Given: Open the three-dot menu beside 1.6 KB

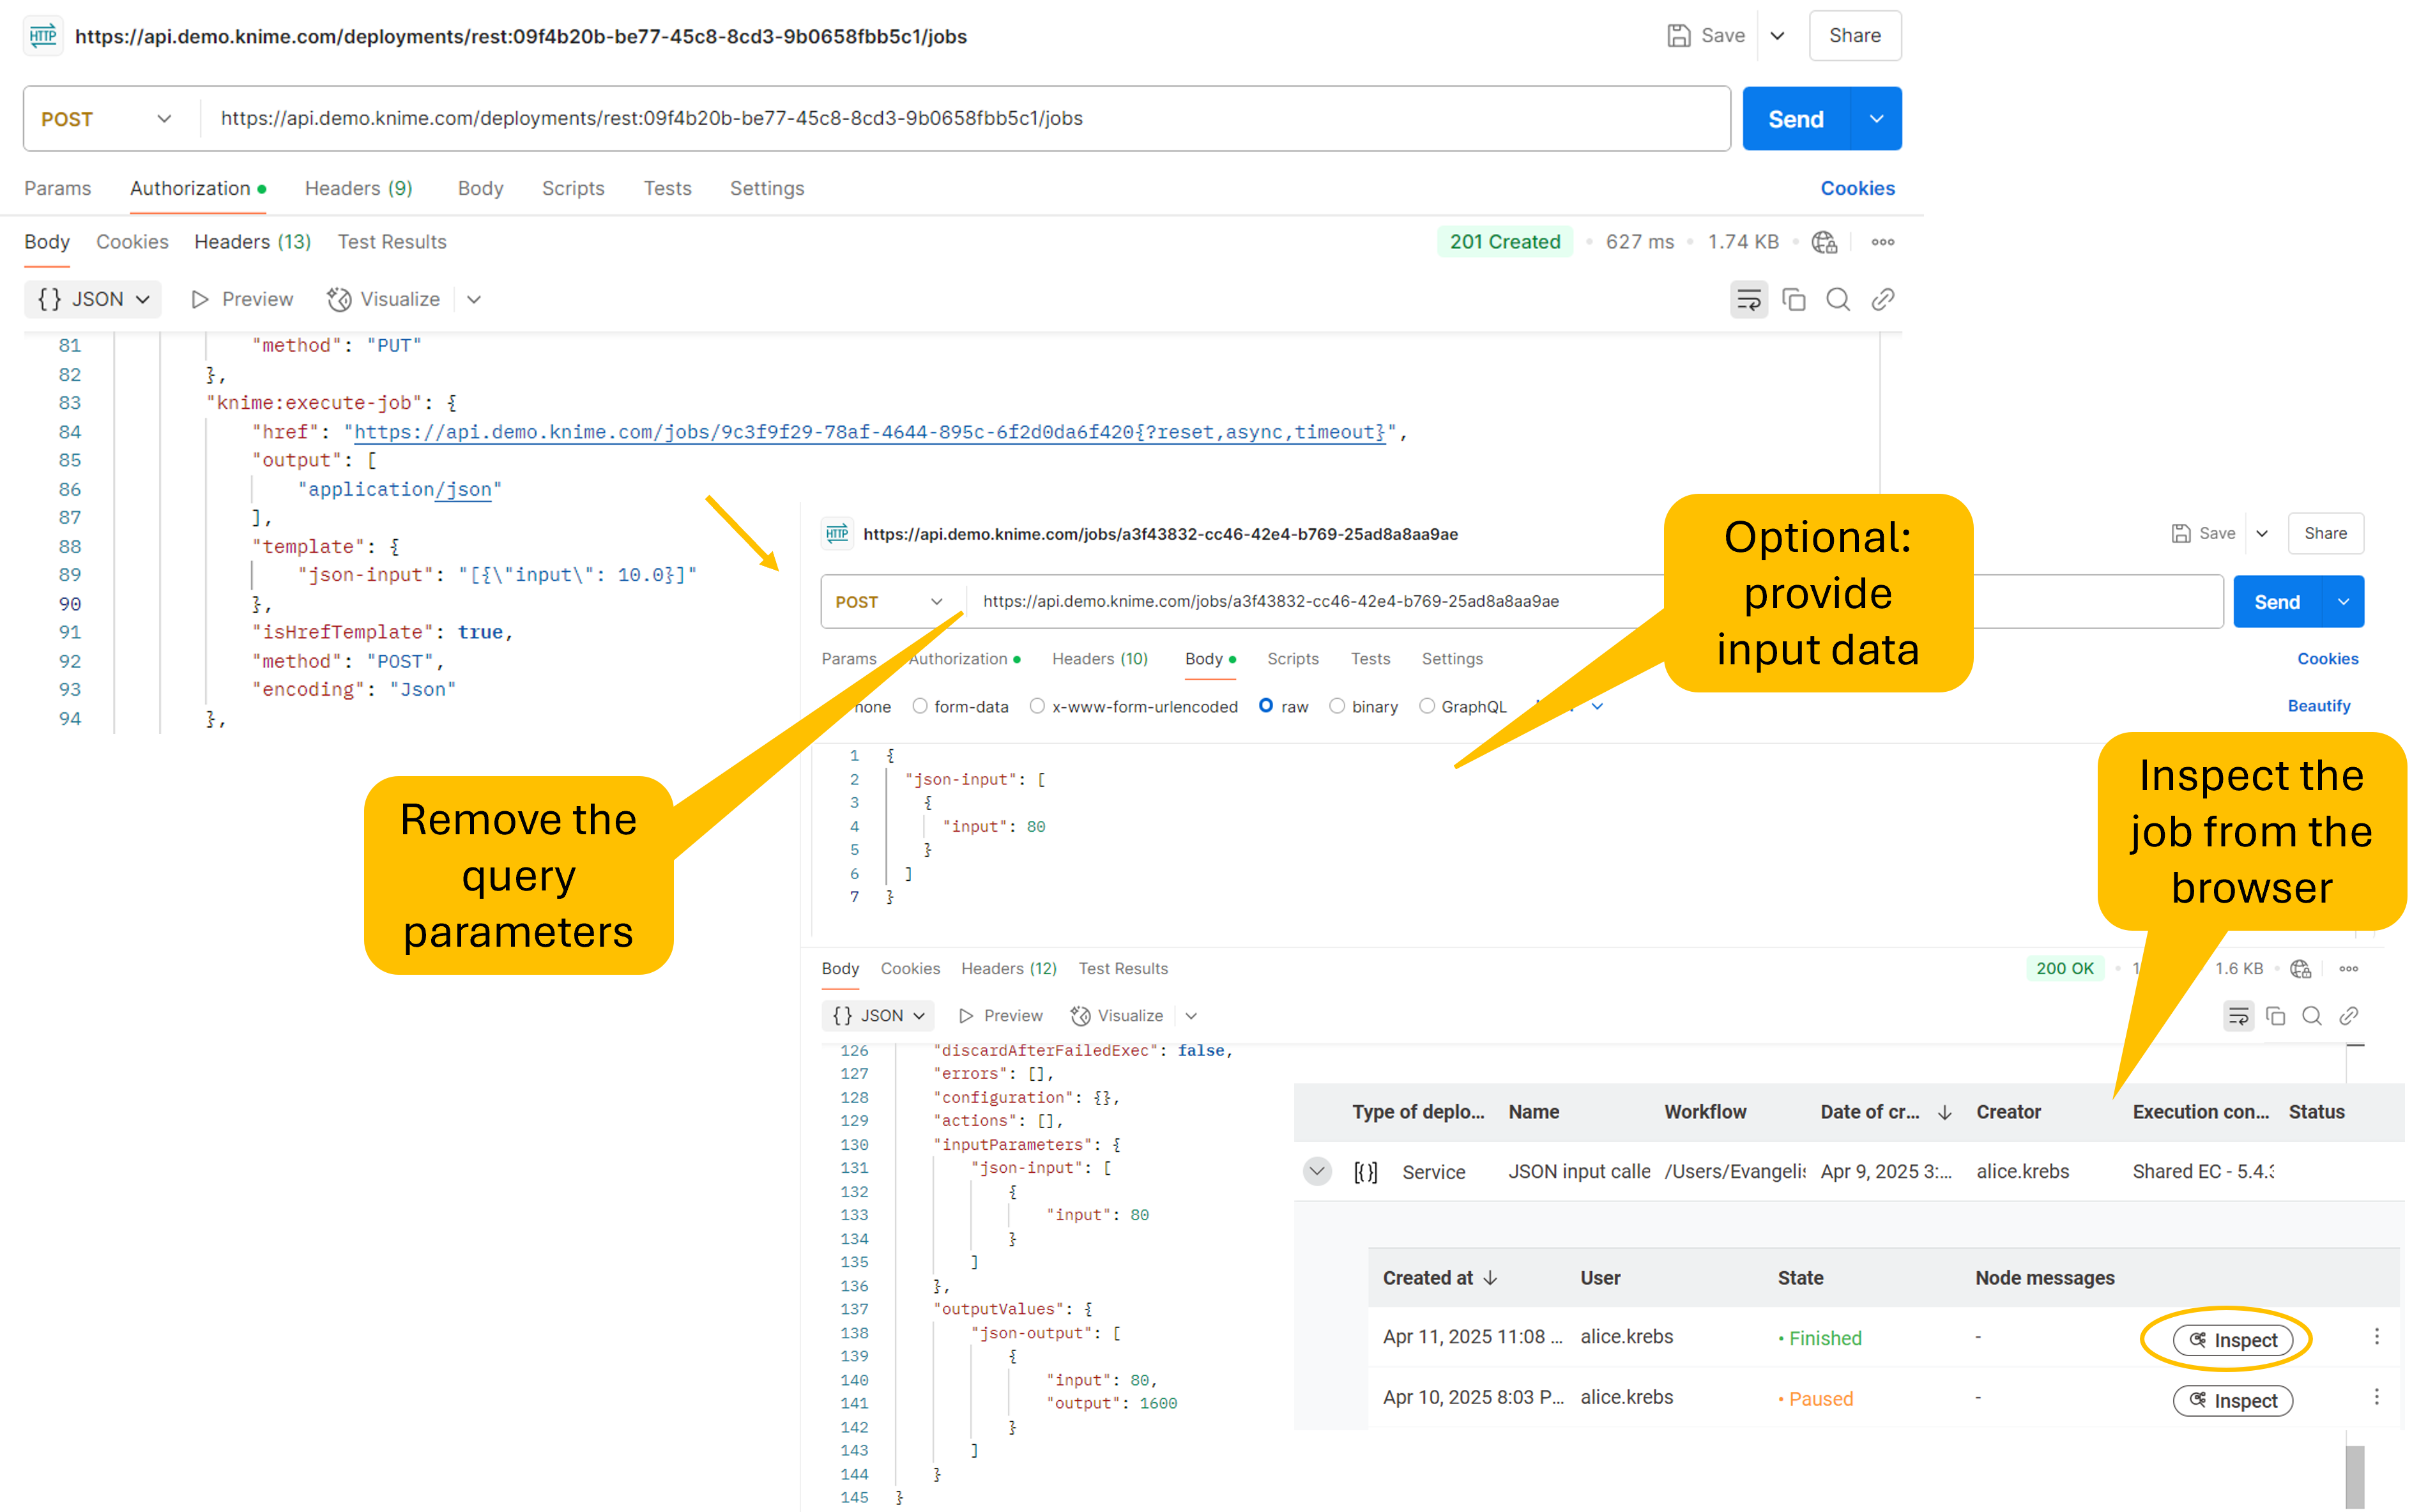Looking at the screenshot, I should pos(2349,969).
